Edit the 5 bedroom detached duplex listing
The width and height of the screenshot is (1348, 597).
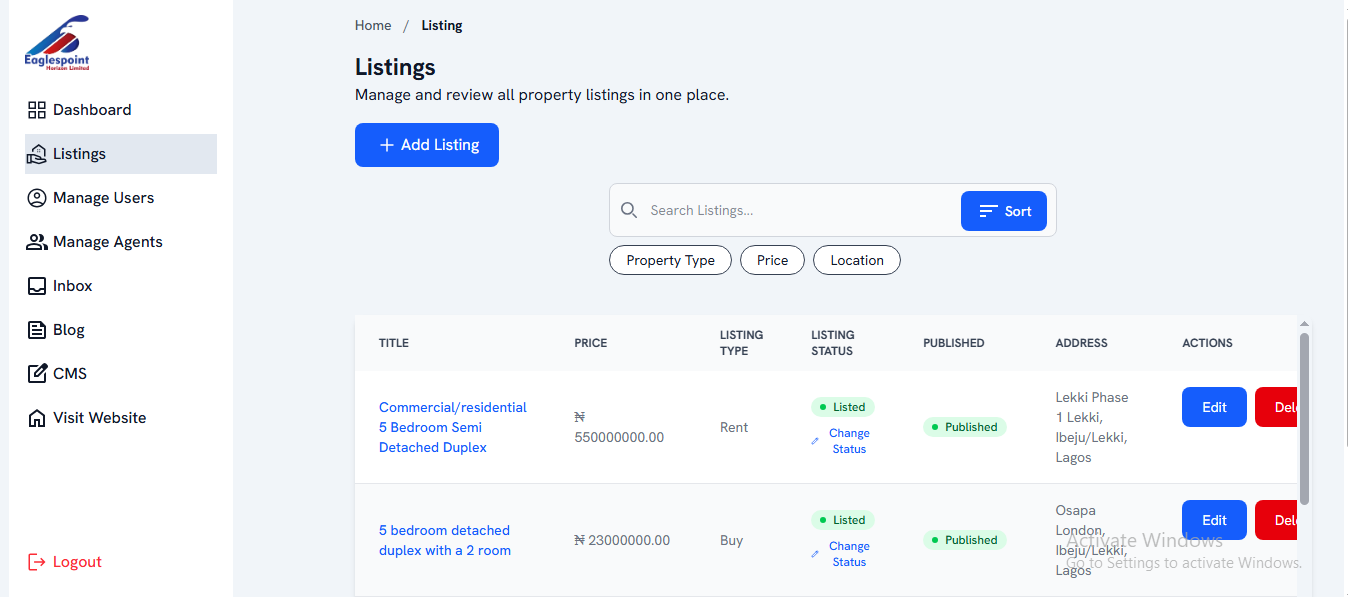pyautogui.click(x=1214, y=520)
